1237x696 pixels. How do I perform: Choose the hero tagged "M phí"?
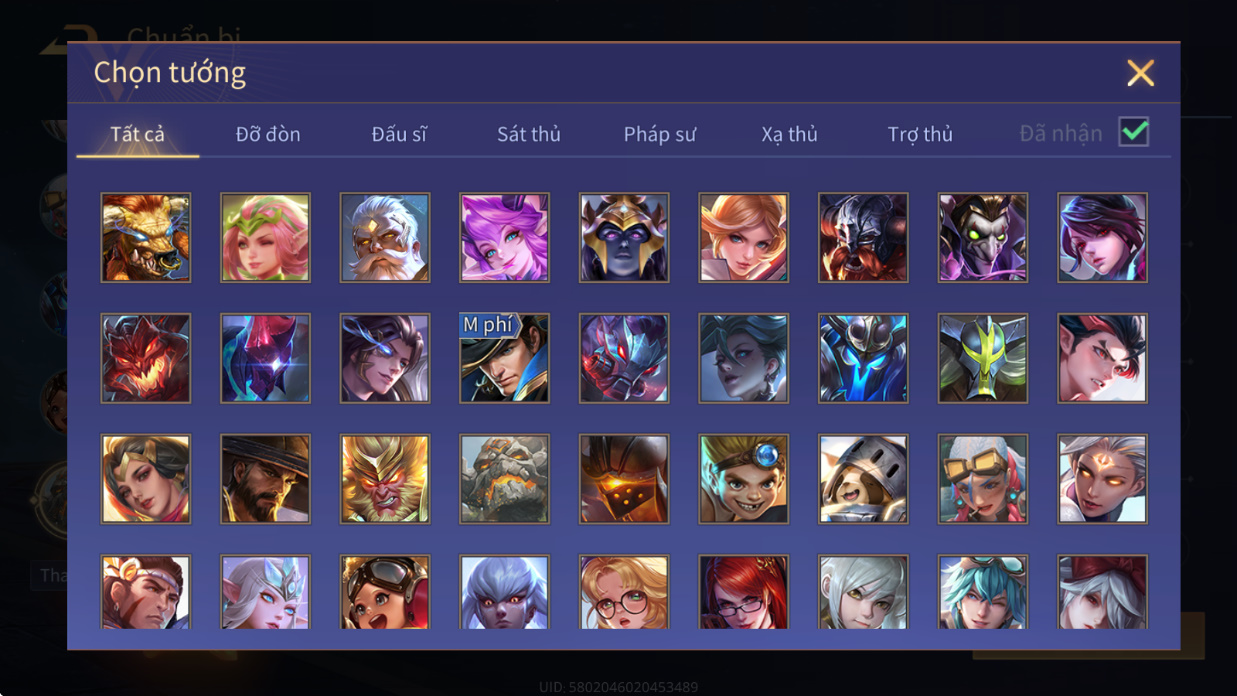504,358
